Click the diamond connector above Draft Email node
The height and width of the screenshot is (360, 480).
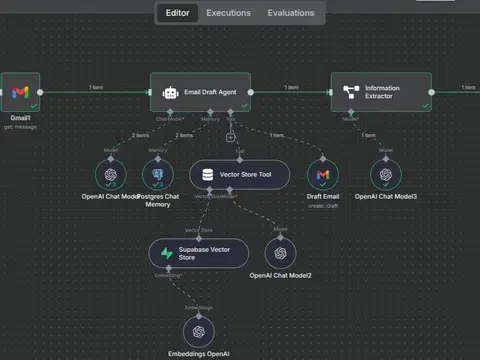pyautogui.click(x=323, y=159)
